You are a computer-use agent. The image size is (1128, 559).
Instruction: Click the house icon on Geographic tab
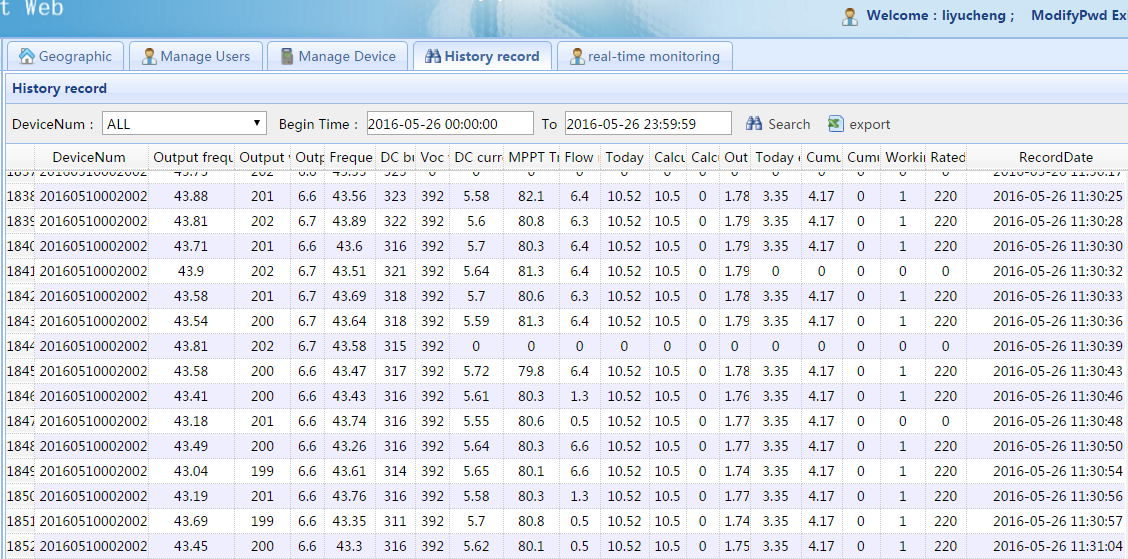click(27, 56)
